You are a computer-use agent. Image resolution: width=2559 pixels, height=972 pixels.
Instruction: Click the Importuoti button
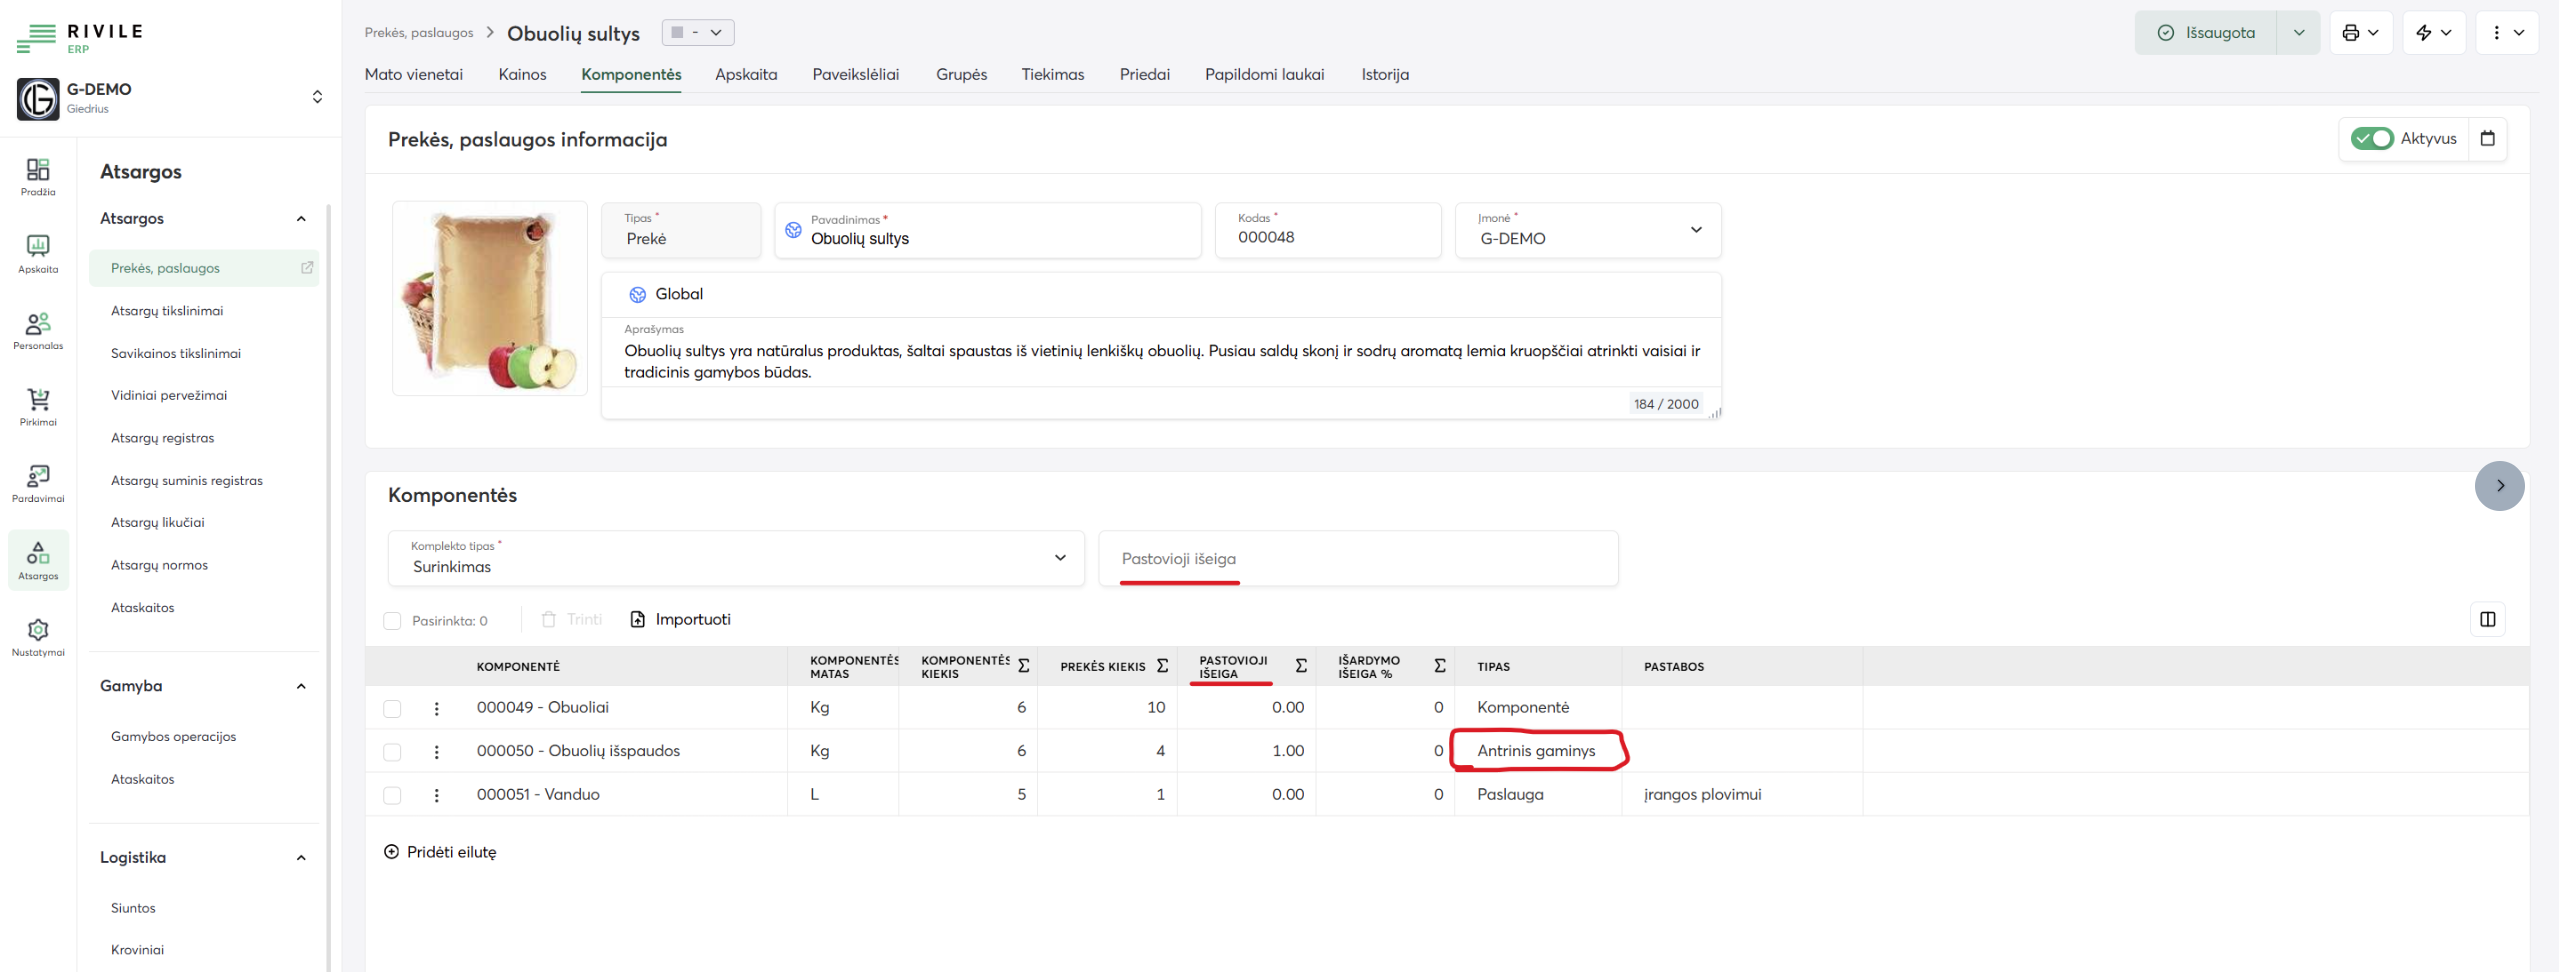pos(681,620)
